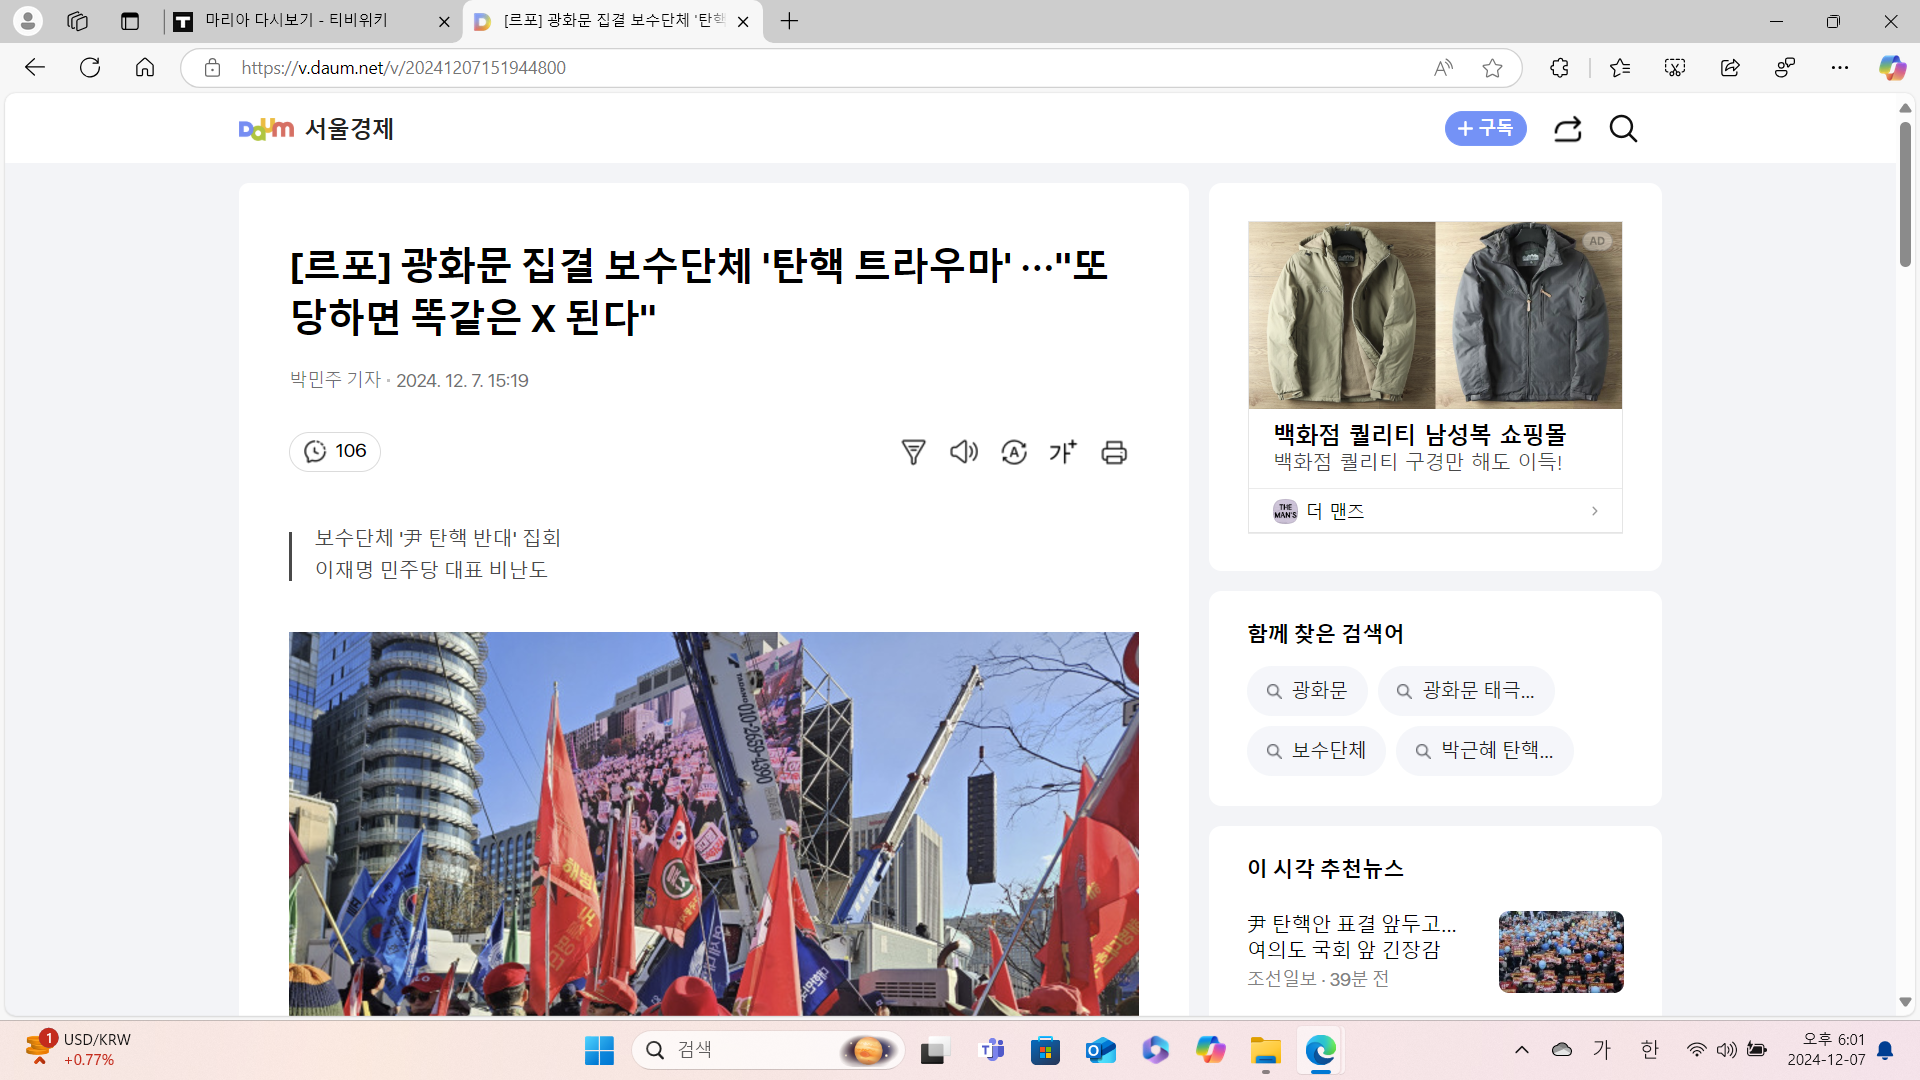Open the font size adjustment icon
Screen dimensions: 1920x1080
(x=1063, y=452)
